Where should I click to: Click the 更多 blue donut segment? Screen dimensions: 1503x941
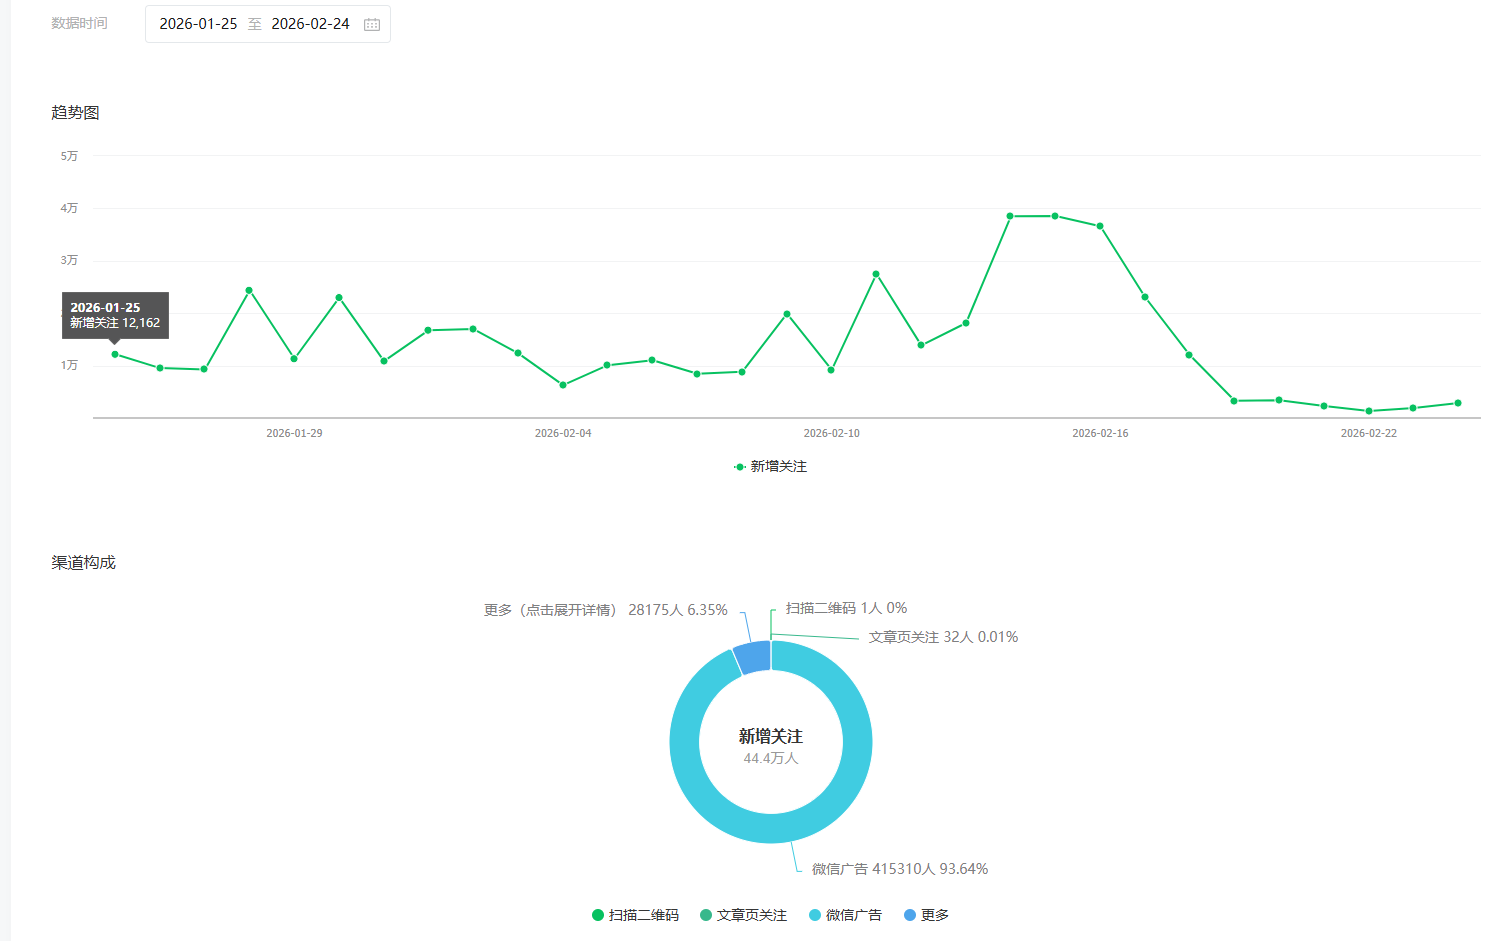tap(753, 657)
